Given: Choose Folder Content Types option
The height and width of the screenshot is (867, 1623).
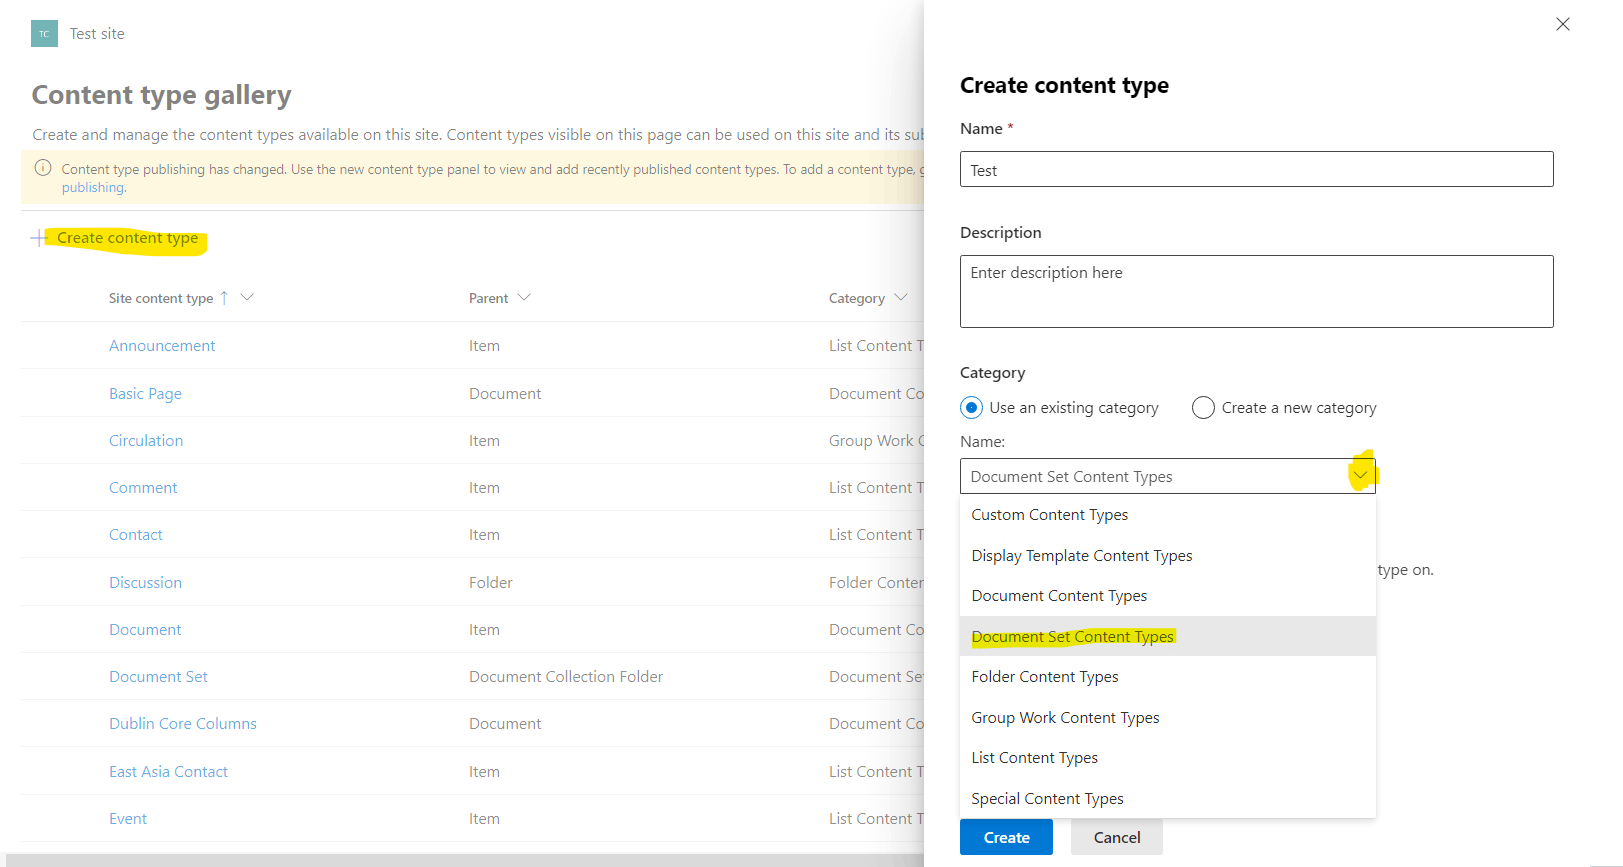Looking at the screenshot, I should pos(1168,677).
